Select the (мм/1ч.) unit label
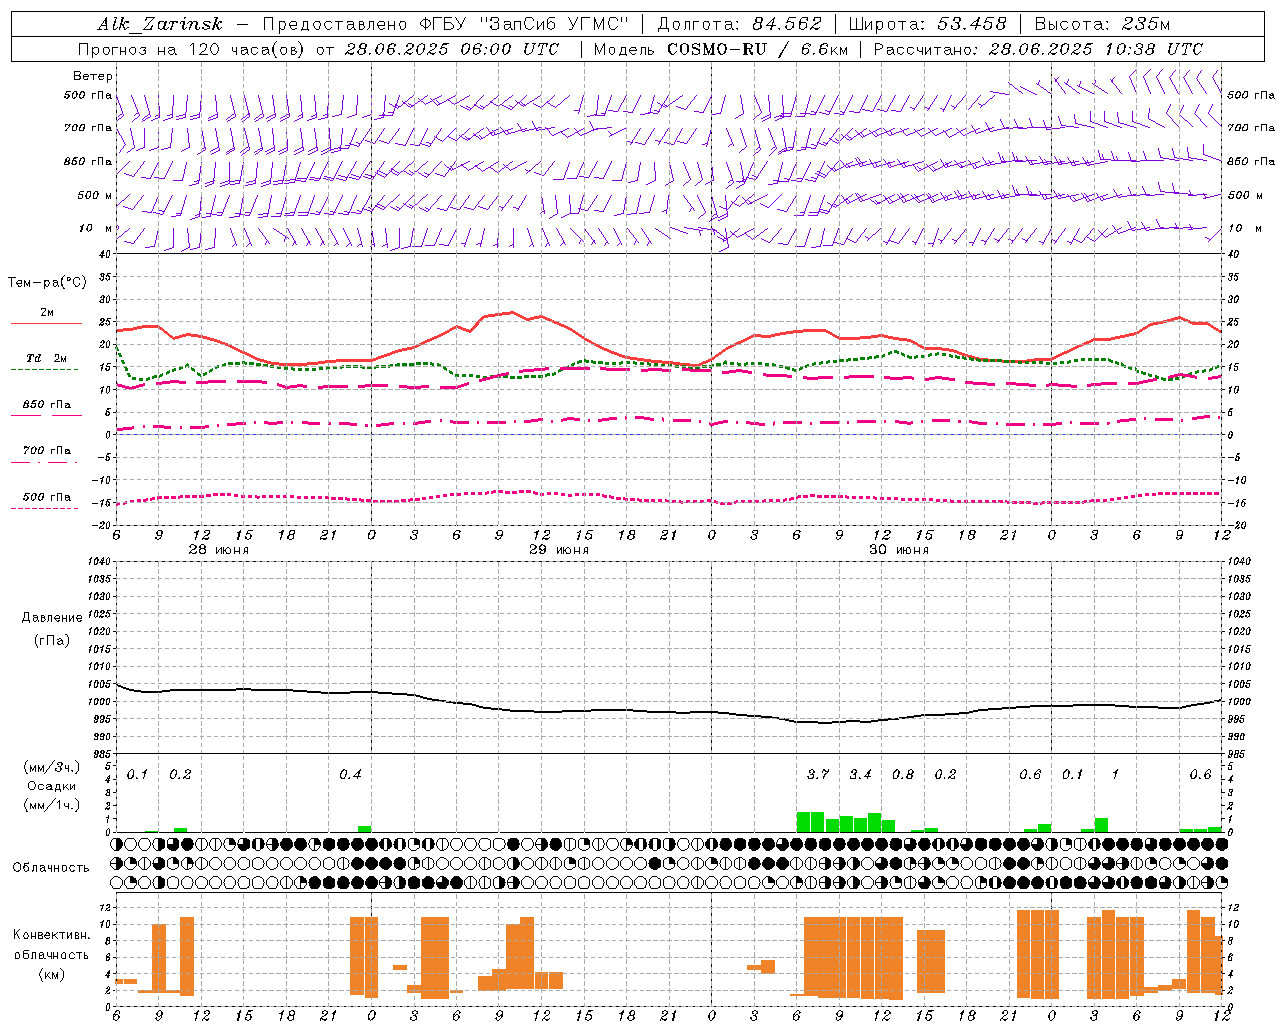This screenshot has height=1024, width=1280. [x=51, y=805]
